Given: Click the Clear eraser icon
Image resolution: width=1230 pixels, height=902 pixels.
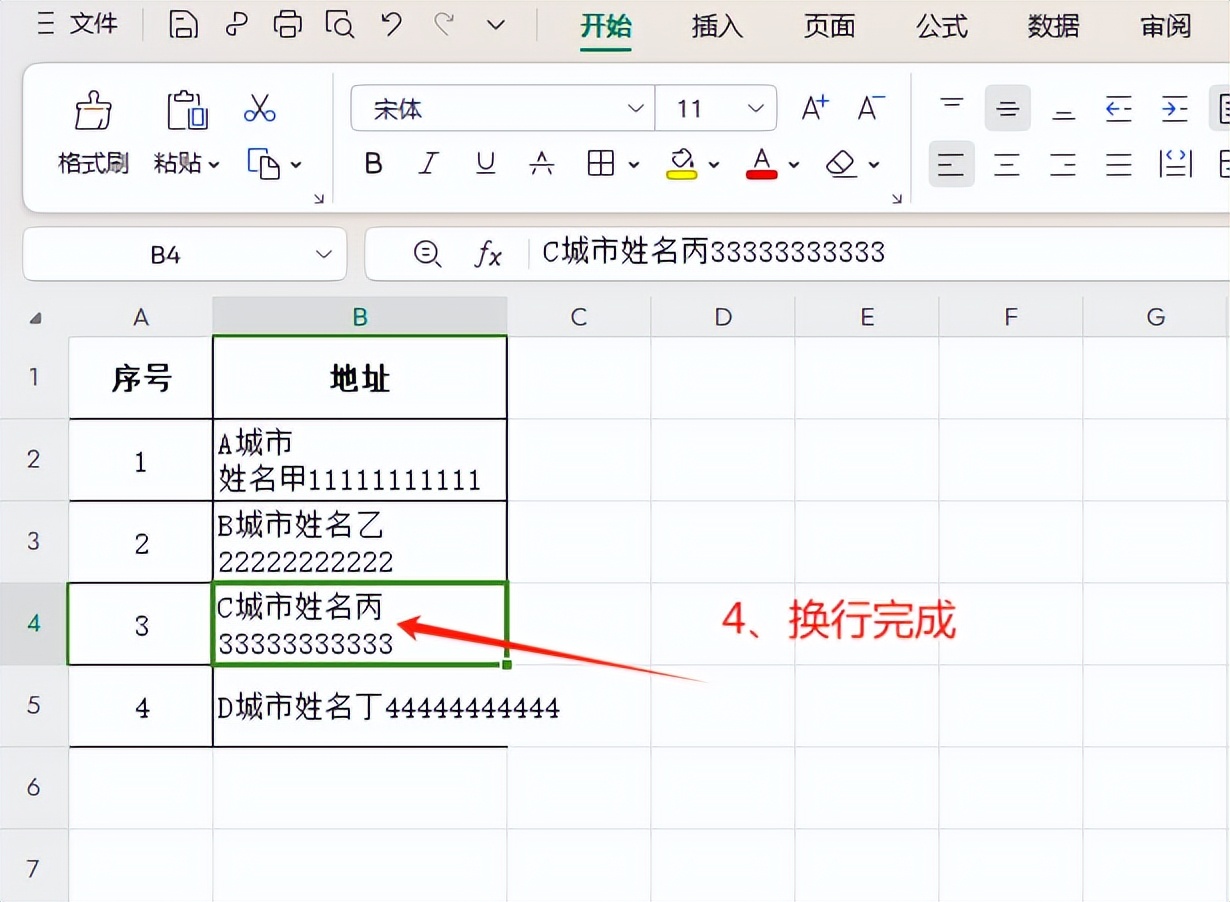Looking at the screenshot, I should click(842, 164).
